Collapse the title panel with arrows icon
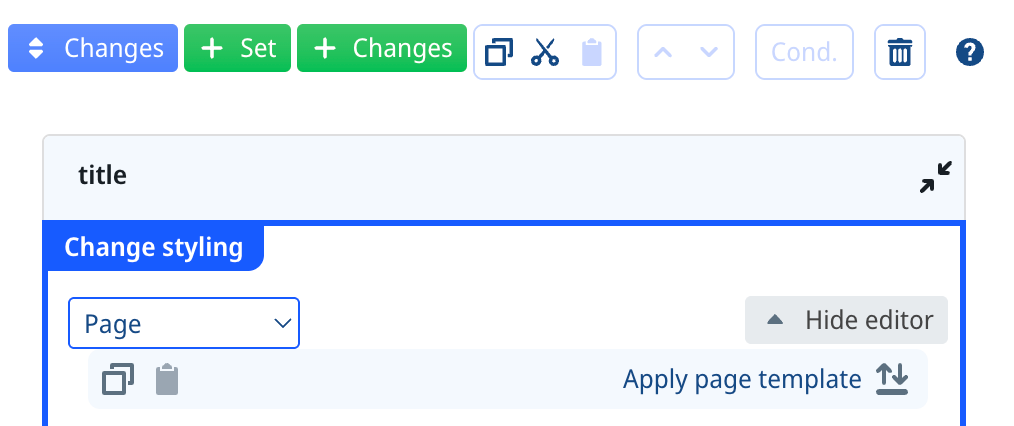The width and height of the screenshot is (1014, 426). pyautogui.click(x=936, y=177)
